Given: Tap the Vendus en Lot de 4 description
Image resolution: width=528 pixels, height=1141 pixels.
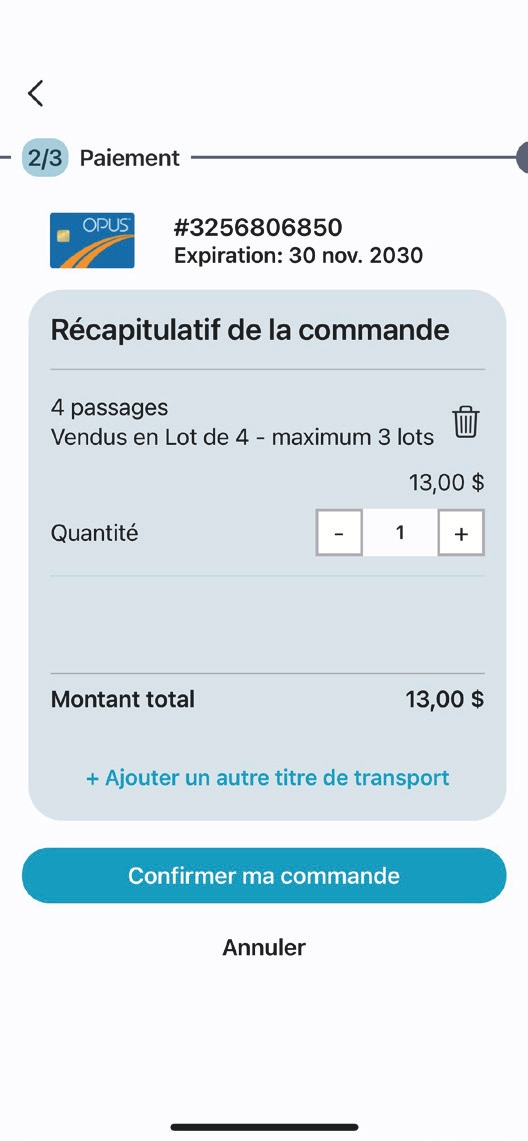Looking at the screenshot, I should (242, 437).
